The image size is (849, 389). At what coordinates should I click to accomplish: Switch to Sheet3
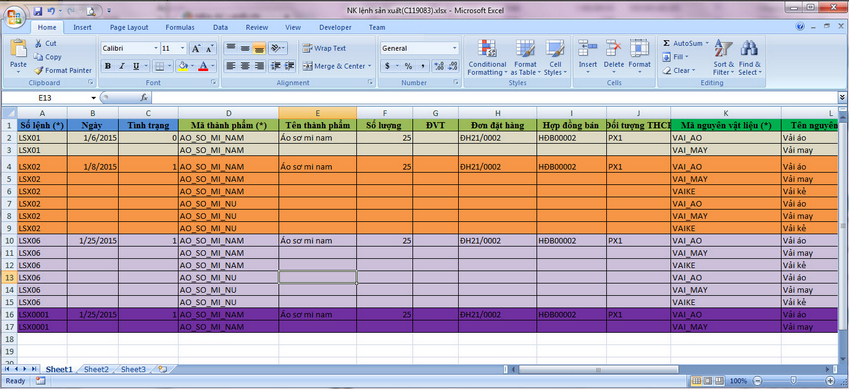click(x=133, y=369)
